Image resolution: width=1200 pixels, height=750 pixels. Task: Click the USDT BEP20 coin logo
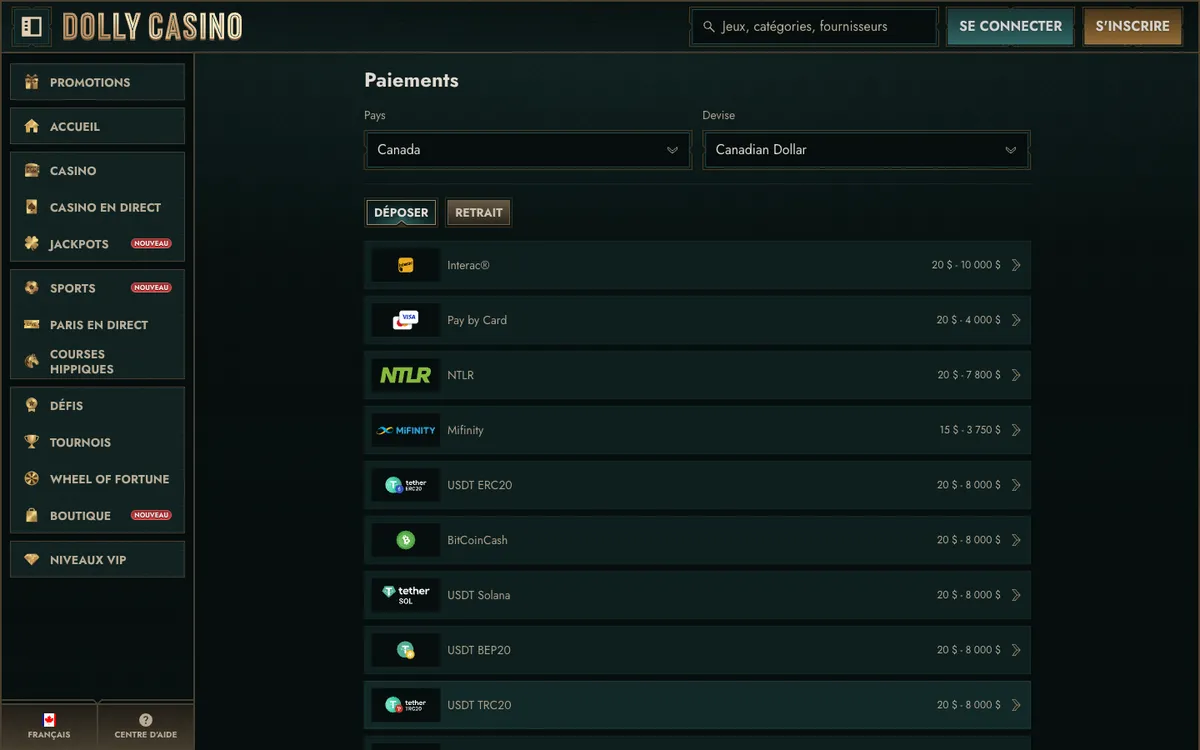click(406, 650)
